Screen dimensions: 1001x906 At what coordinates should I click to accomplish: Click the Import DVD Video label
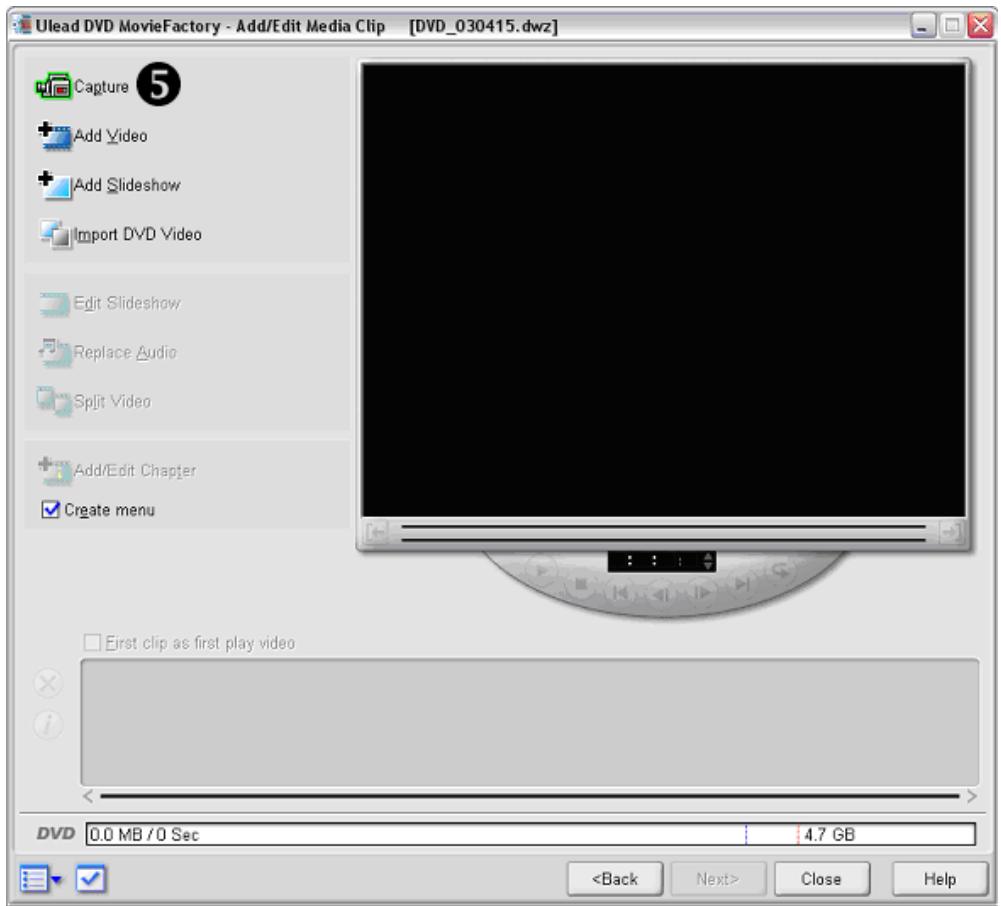[x=138, y=234]
